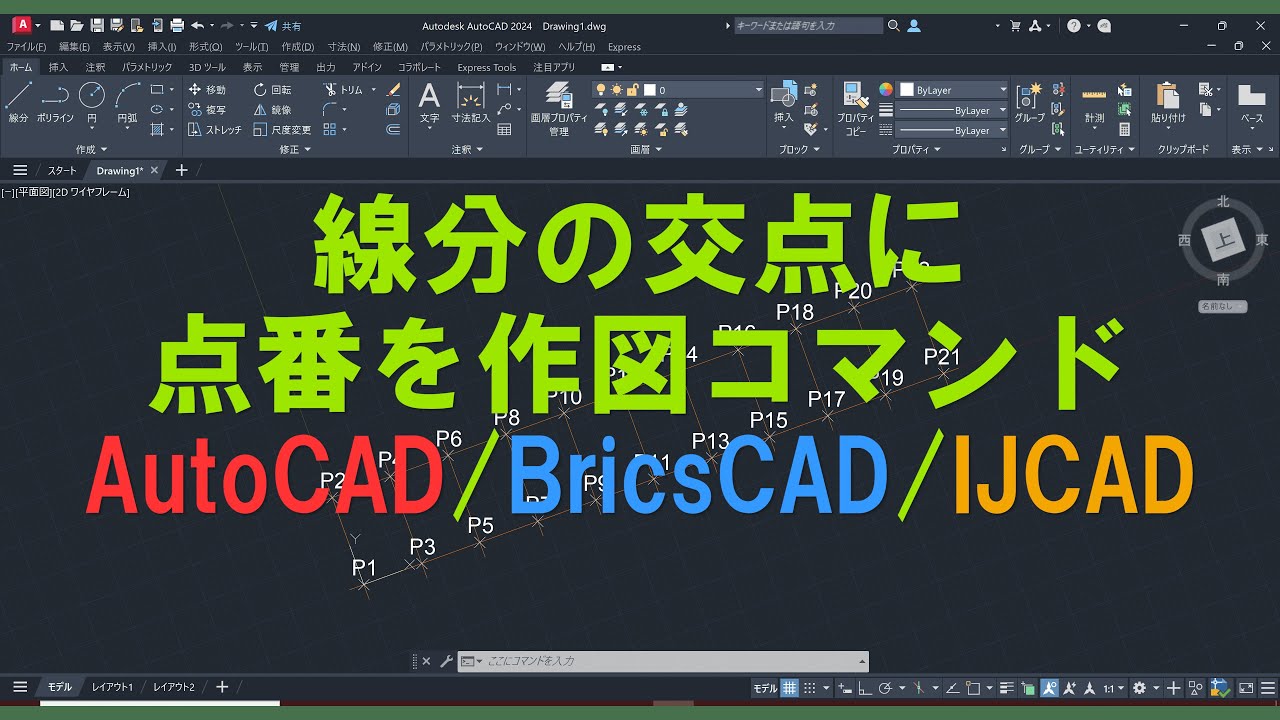This screenshot has height=720, width=1280.
Task: Open the annotation scale 1:1 dropdown
Action: [x=1115, y=688]
